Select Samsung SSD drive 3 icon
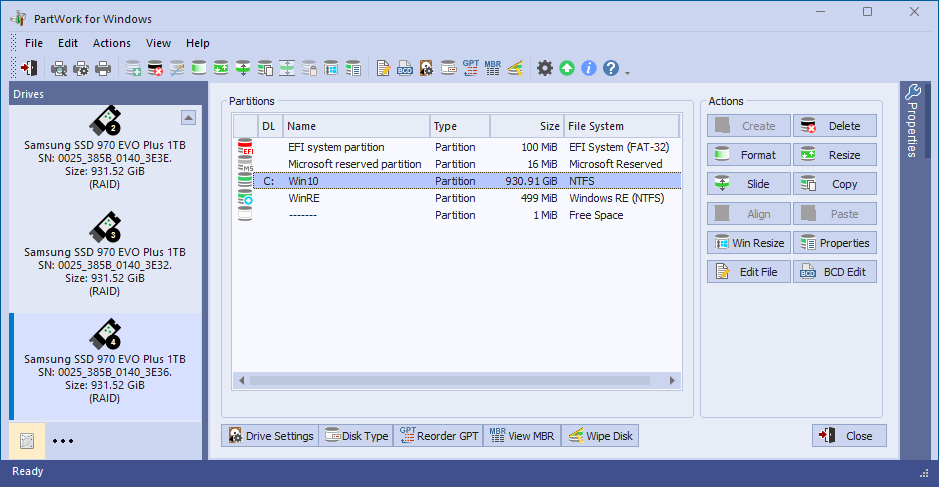939x487 pixels. 105,228
